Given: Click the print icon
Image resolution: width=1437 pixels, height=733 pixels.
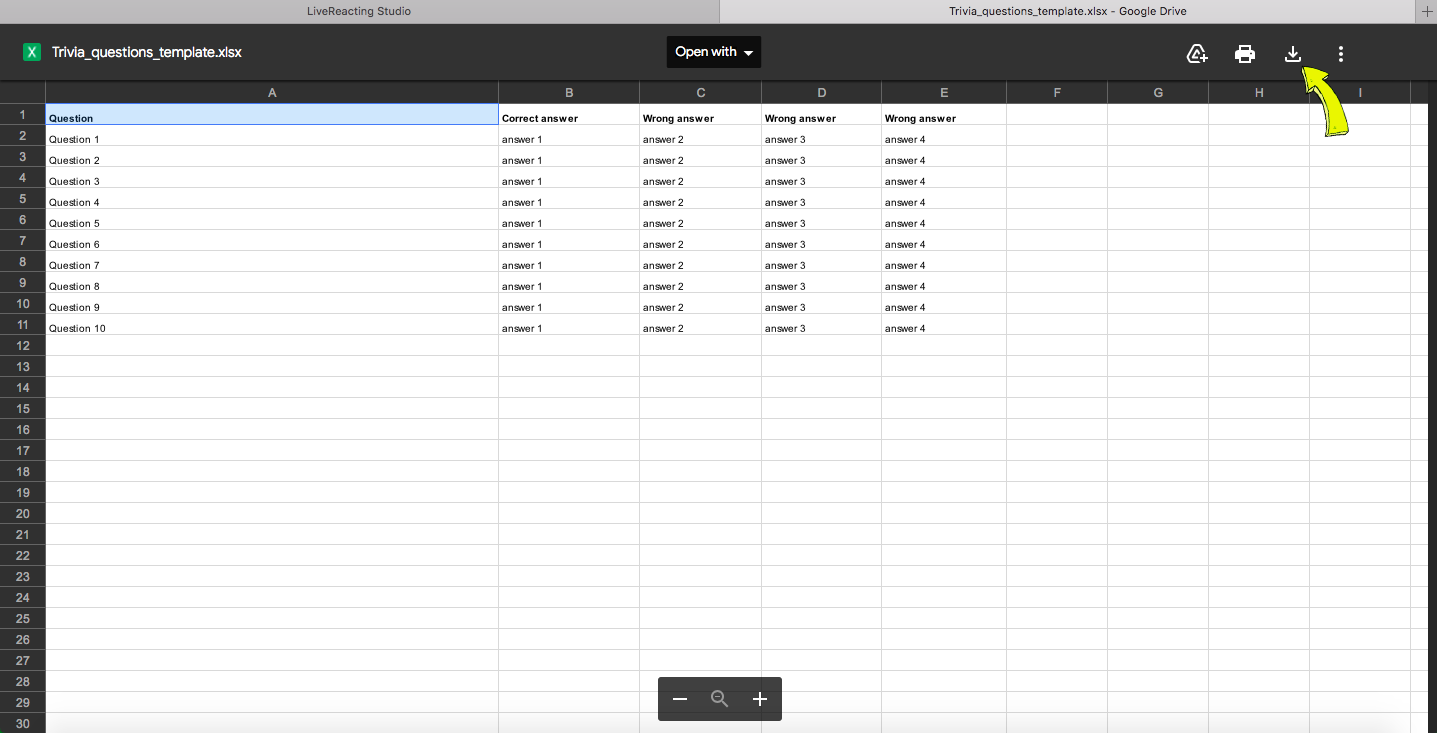Looking at the screenshot, I should point(1245,54).
